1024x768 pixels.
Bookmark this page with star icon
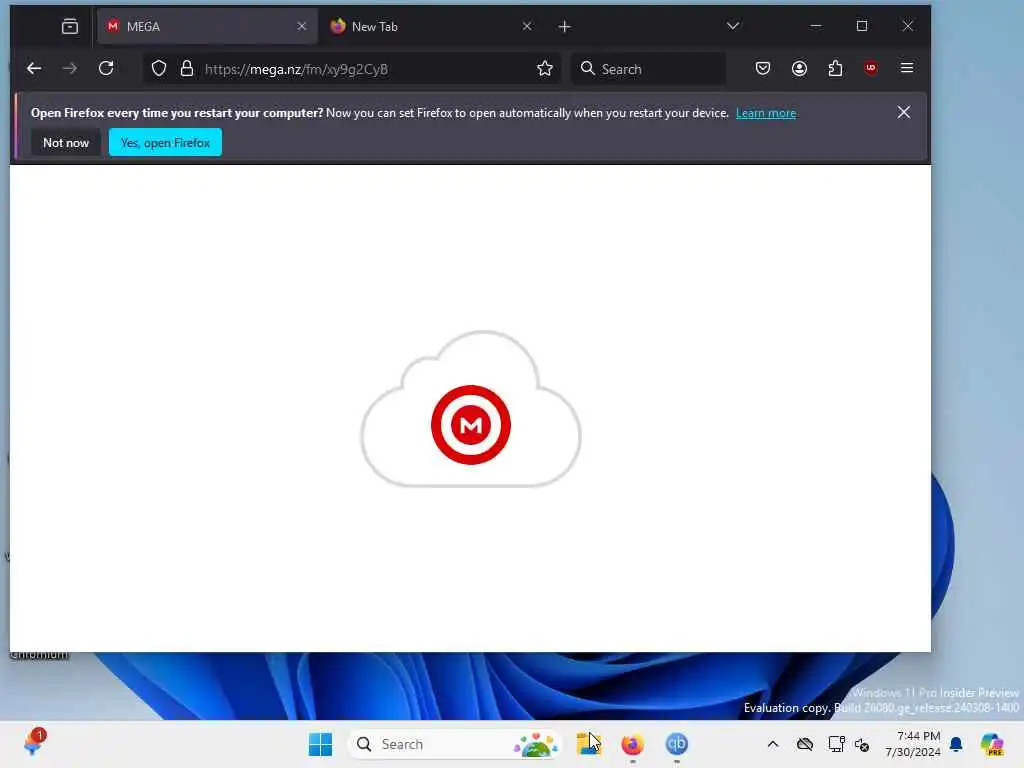545,68
